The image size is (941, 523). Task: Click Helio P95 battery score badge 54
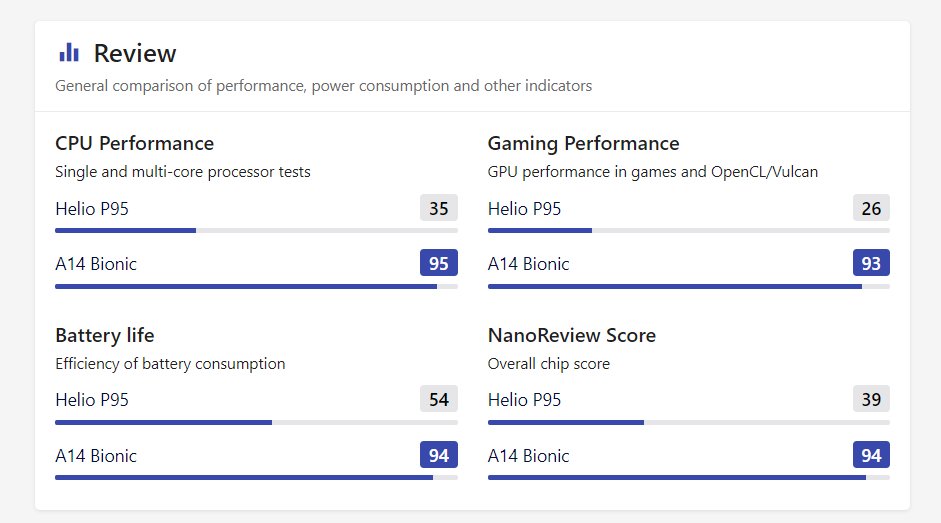(439, 399)
